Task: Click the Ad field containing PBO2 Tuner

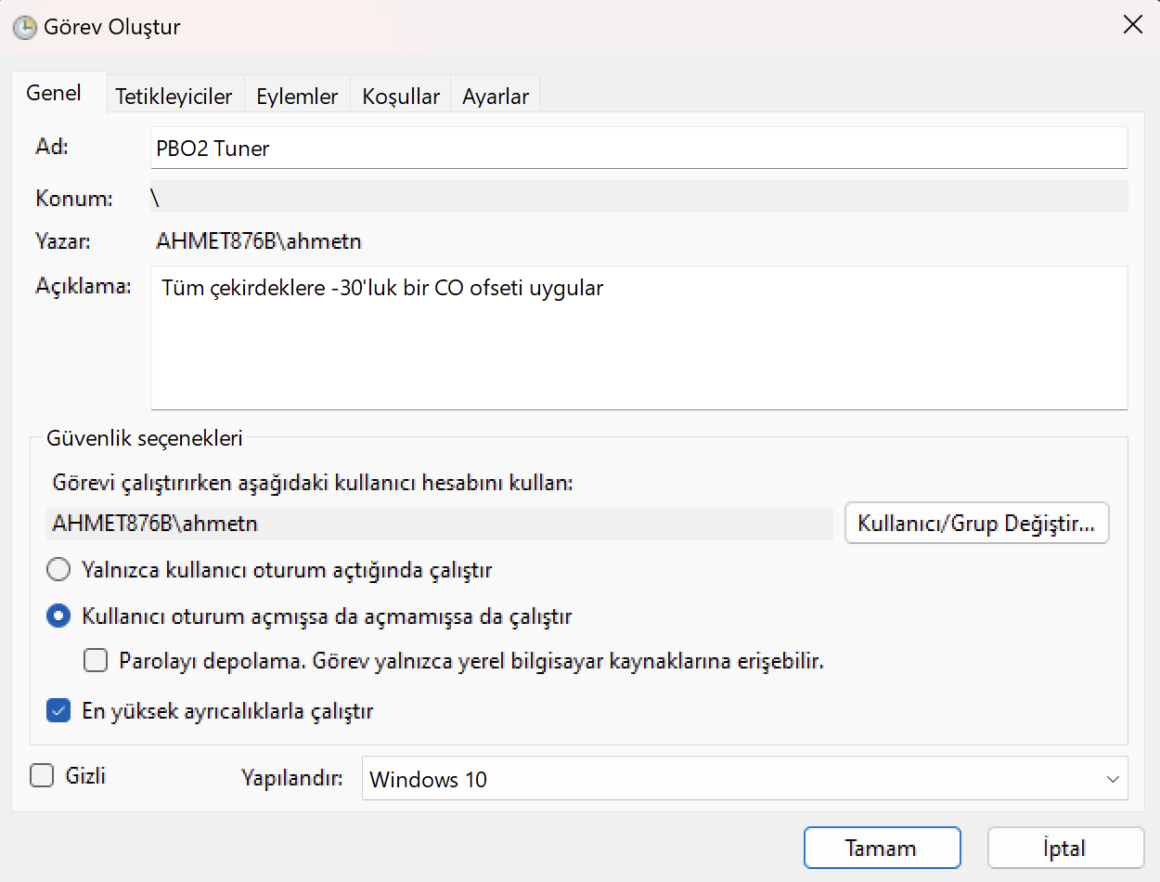Action: point(638,148)
